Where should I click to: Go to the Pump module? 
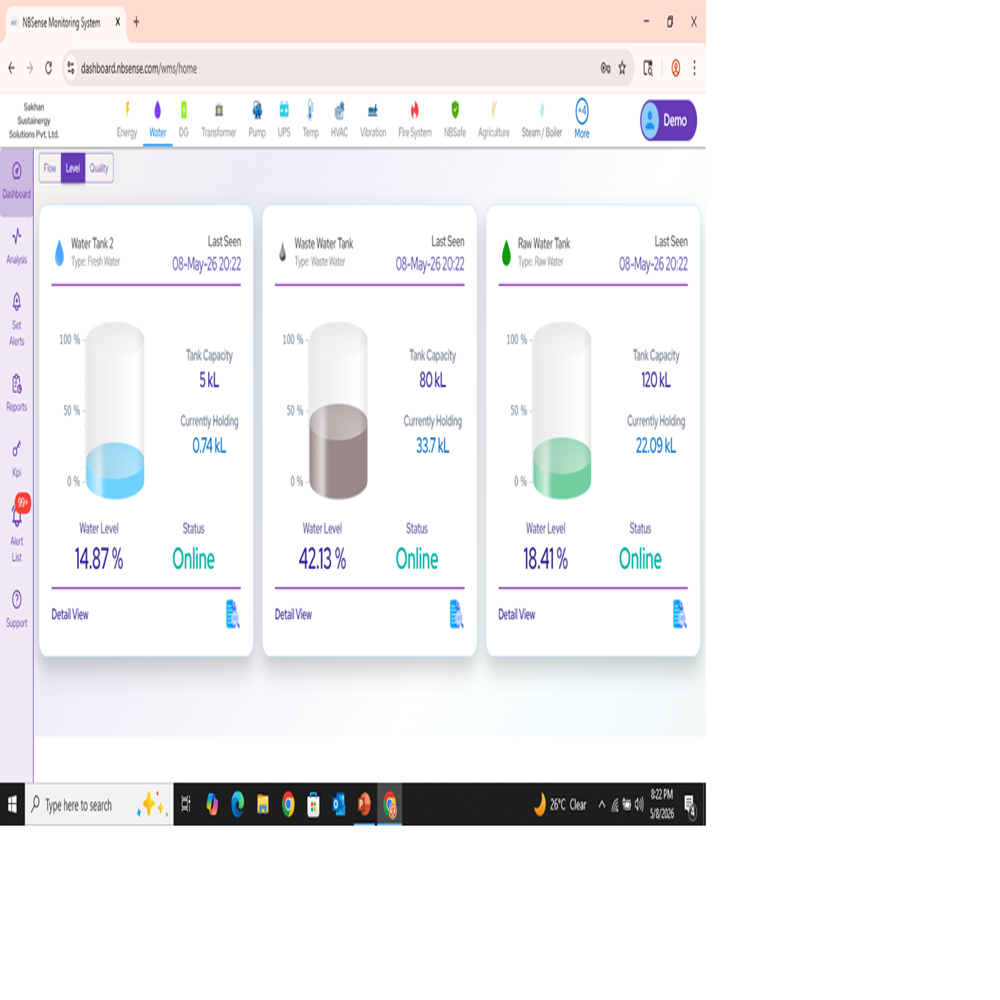[257, 119]
